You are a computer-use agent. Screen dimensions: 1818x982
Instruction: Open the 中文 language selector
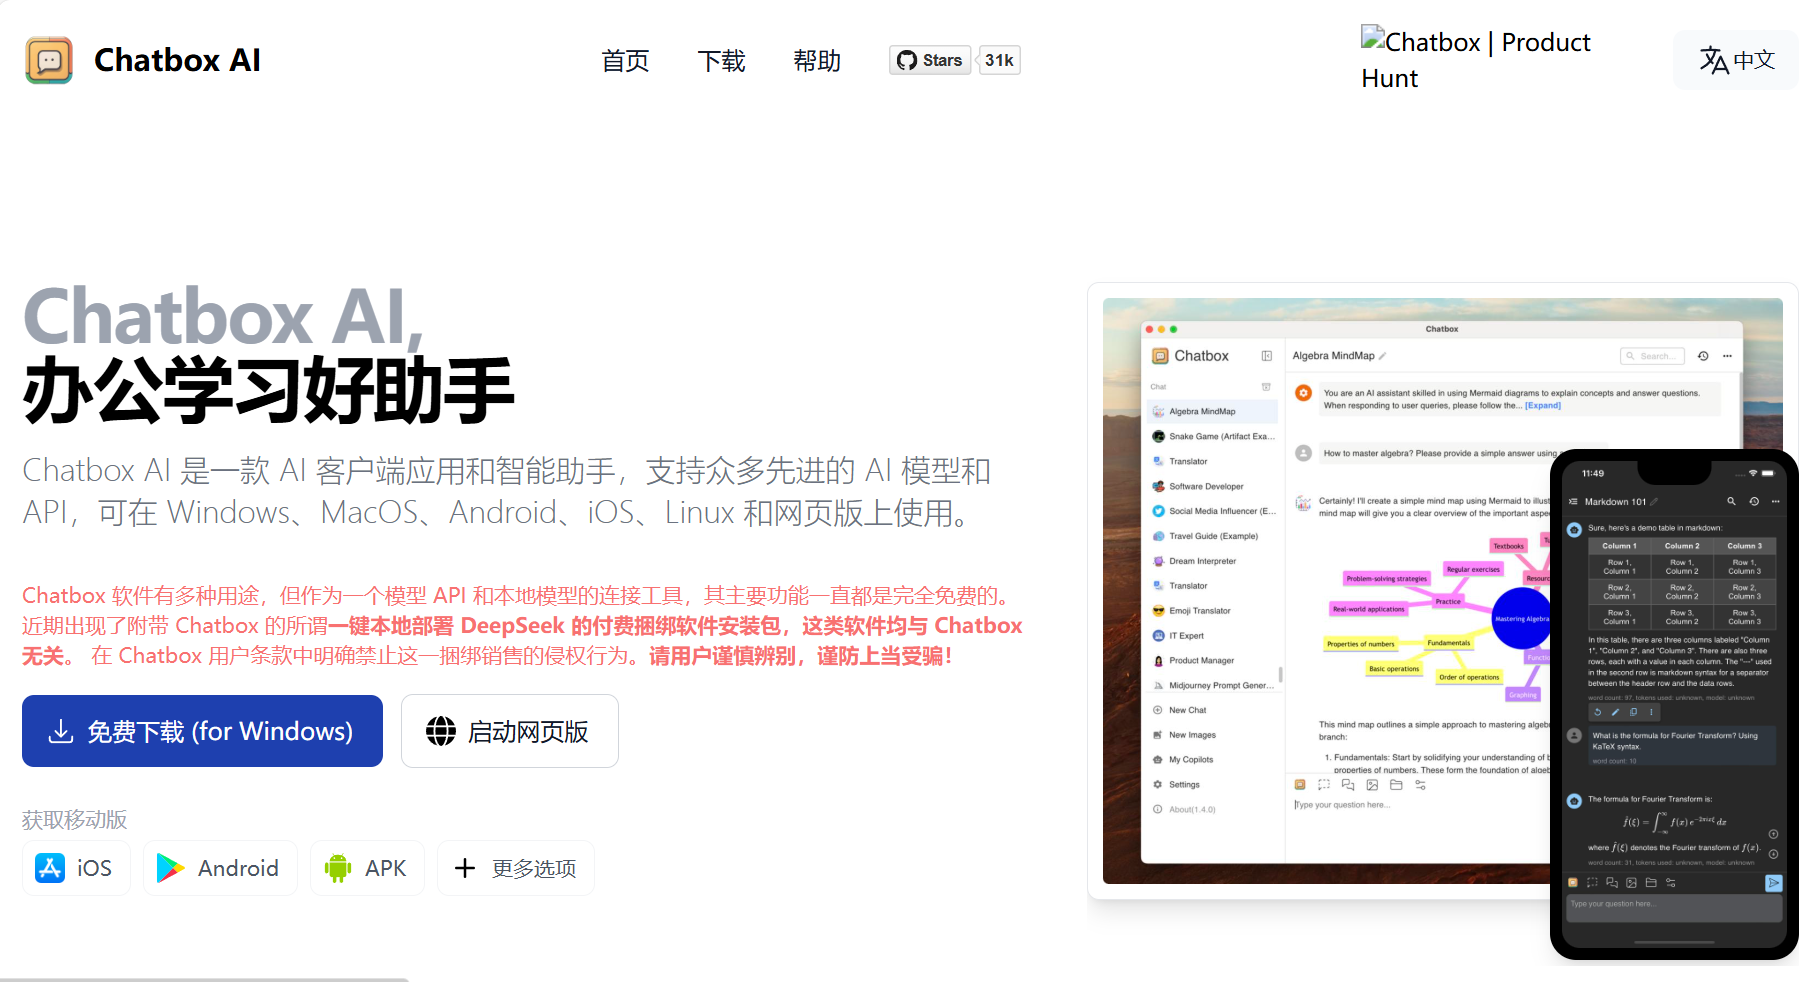1735,60
